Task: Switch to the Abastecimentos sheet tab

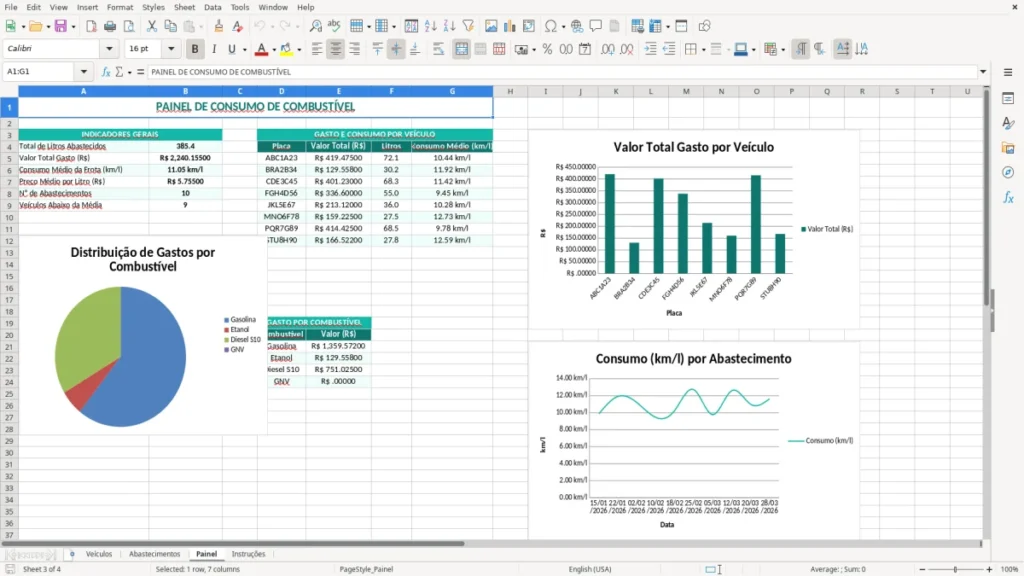Action: (x=154, y=554)
